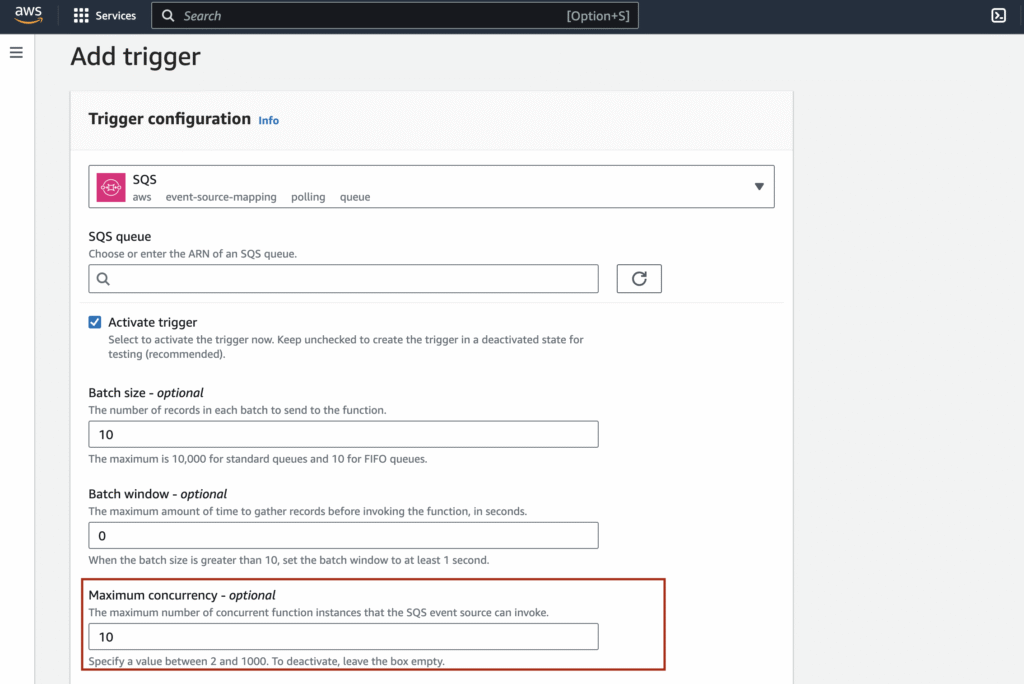Click the AWS logo home icon
This screenshot has height=684, width=1024.
click(28, 15)
